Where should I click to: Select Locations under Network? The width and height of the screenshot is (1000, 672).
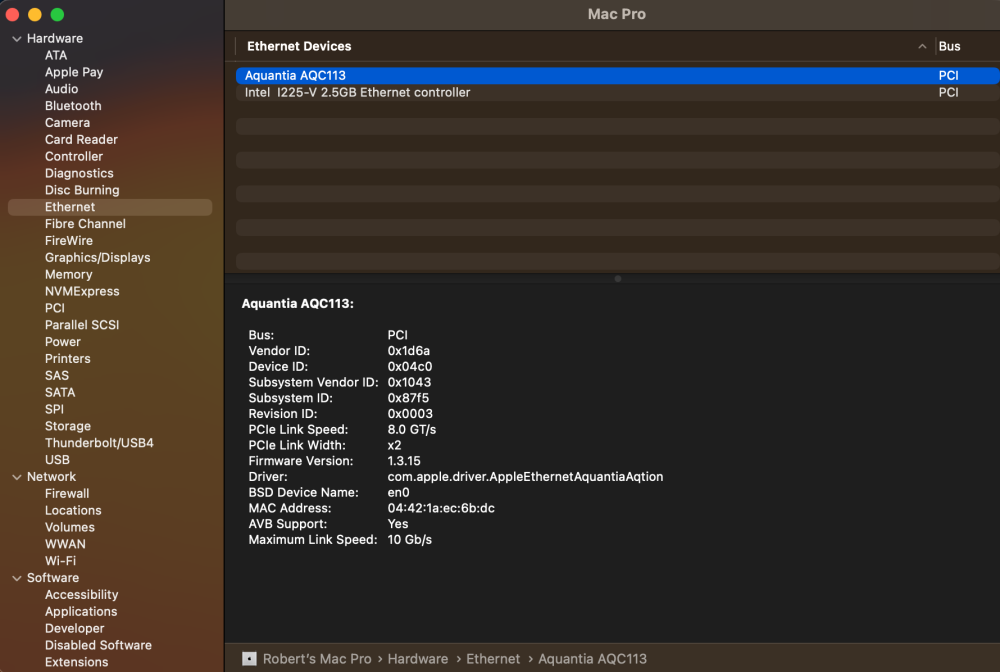point(73,511)
